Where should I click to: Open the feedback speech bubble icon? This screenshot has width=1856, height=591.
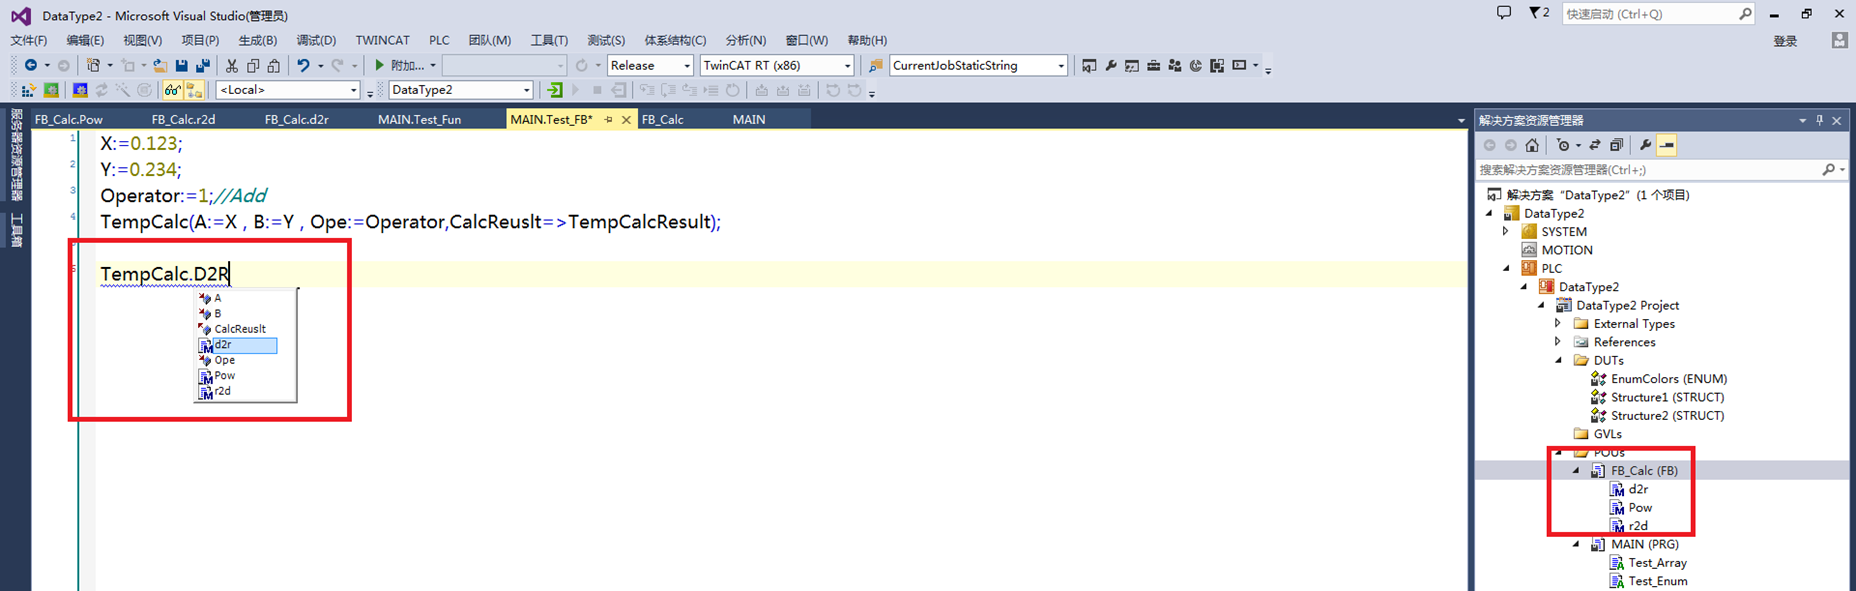(x=1504, y=13)
